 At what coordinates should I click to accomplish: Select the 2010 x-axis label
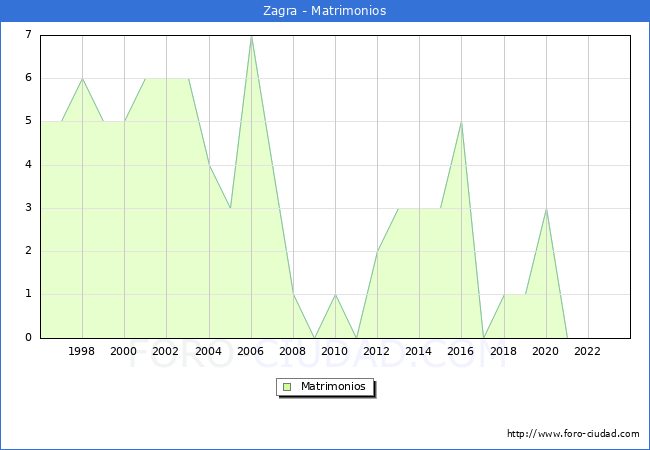(x=335, y=351)
